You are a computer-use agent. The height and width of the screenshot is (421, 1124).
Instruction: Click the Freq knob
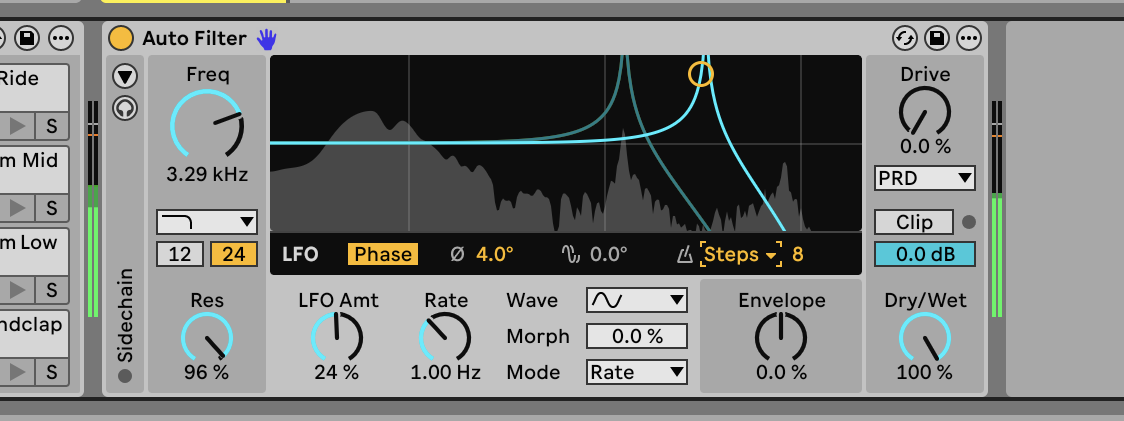(207, 124)
